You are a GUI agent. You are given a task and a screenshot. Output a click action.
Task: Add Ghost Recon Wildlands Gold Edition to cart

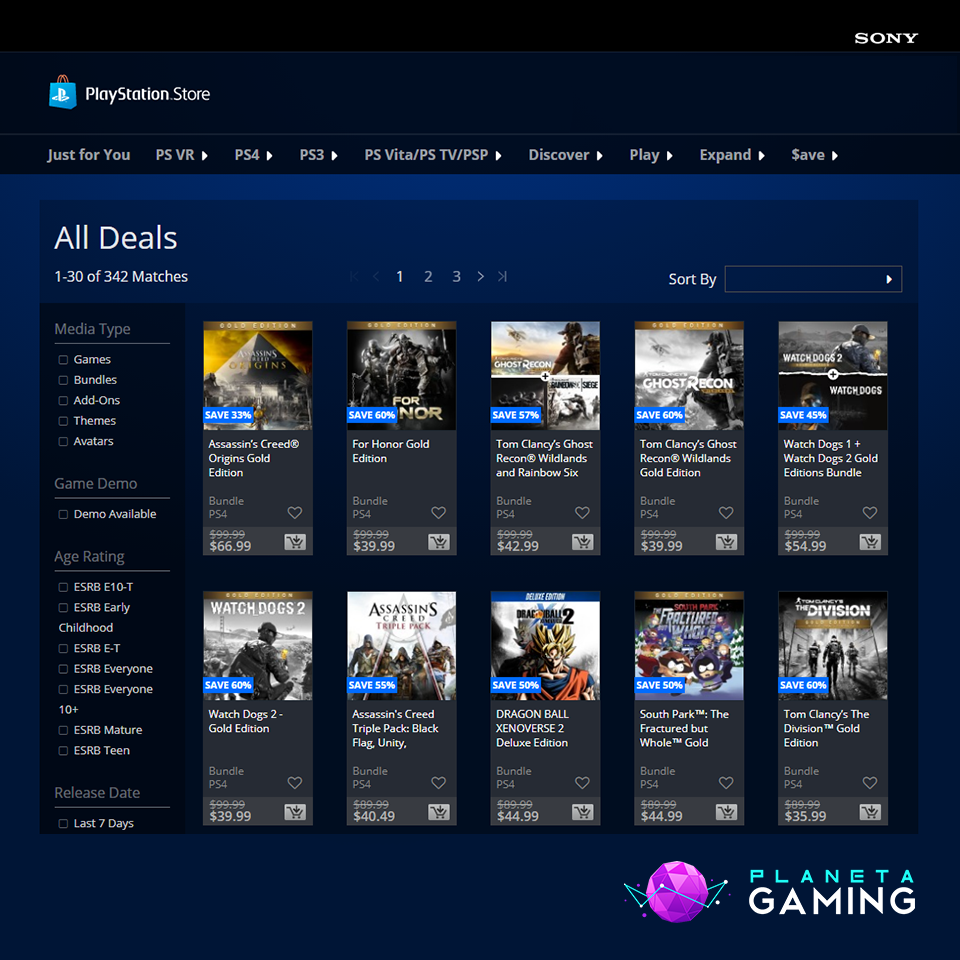click(727, 542)
